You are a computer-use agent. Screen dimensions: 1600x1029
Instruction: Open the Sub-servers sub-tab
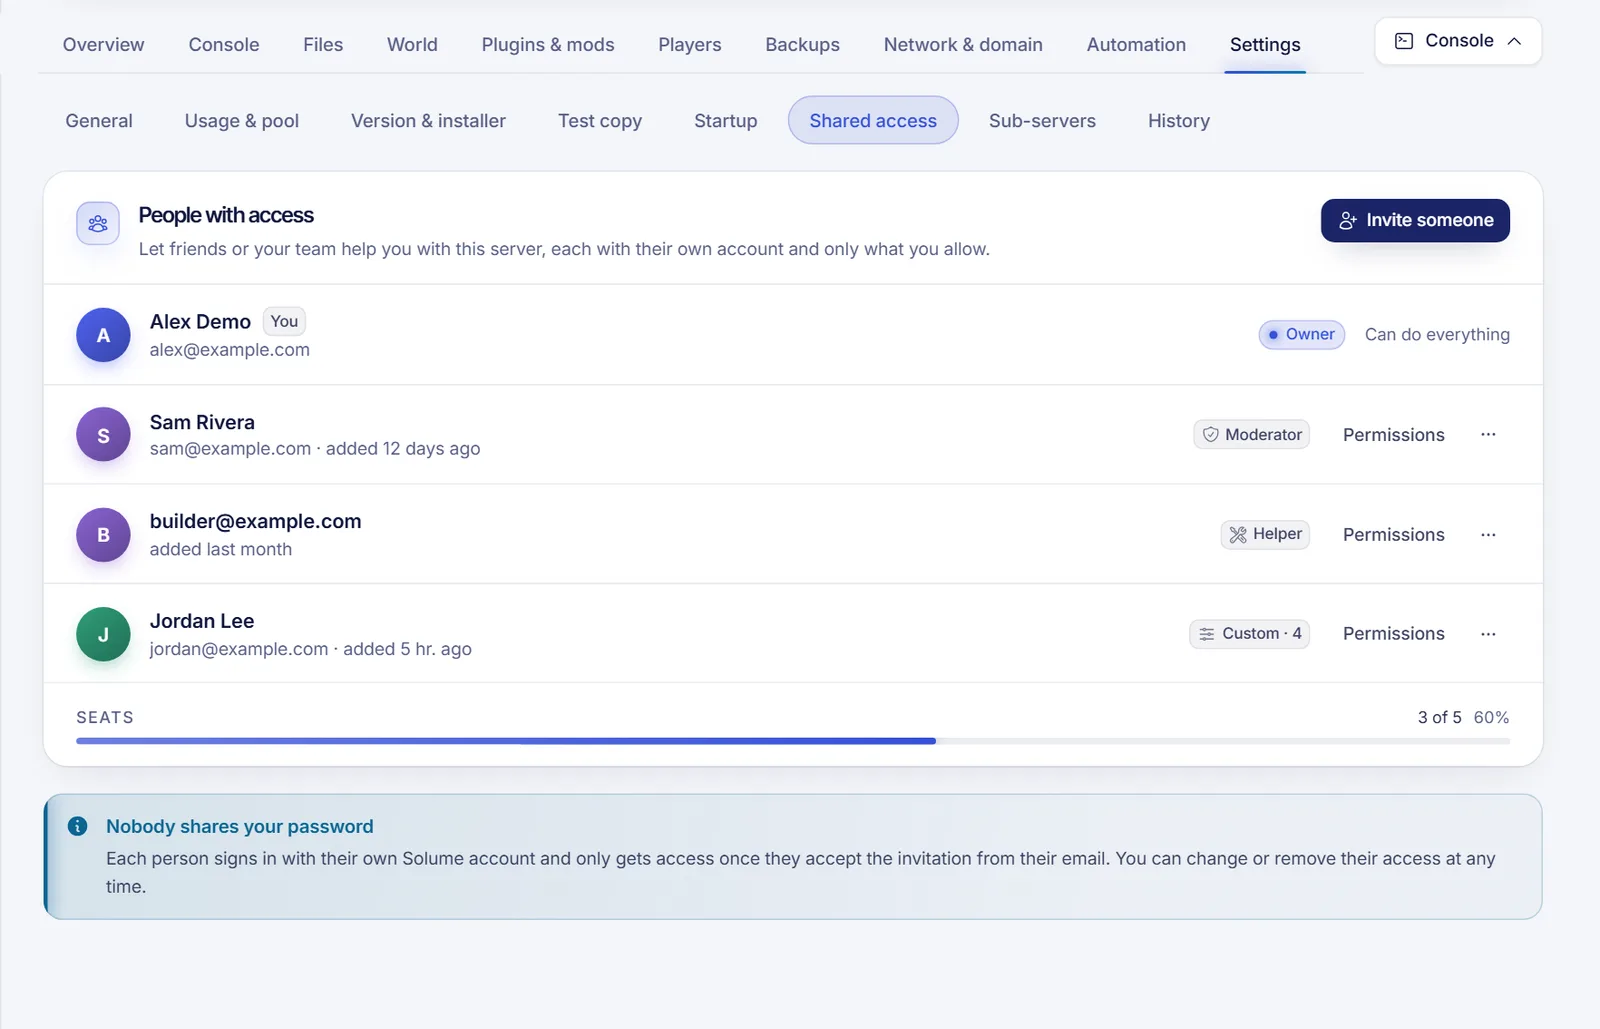tap(1042, 121)
